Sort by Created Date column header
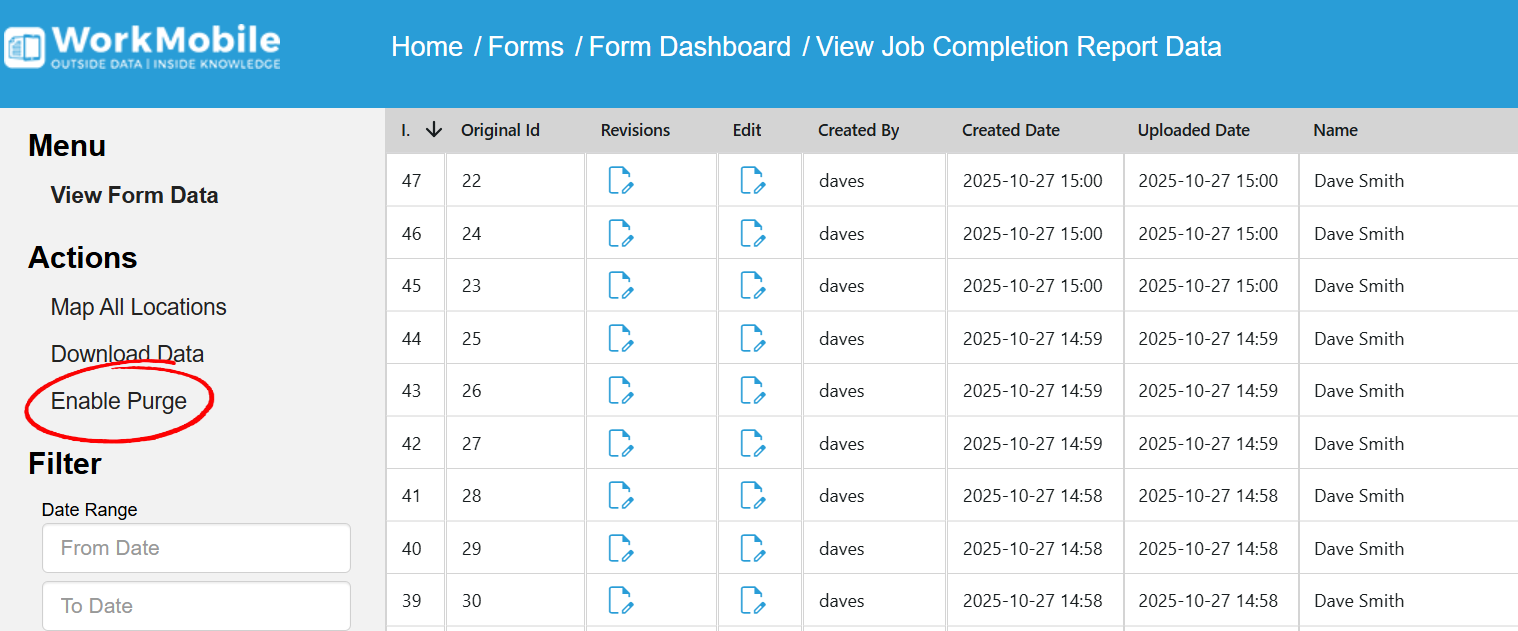The width and height of the screenshot is (1518, 631). 1011,130
